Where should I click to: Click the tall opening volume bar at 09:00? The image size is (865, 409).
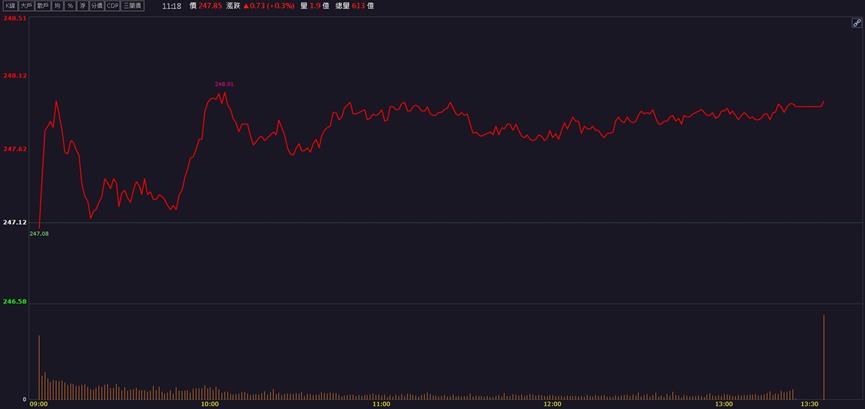[x=39, y=367]
